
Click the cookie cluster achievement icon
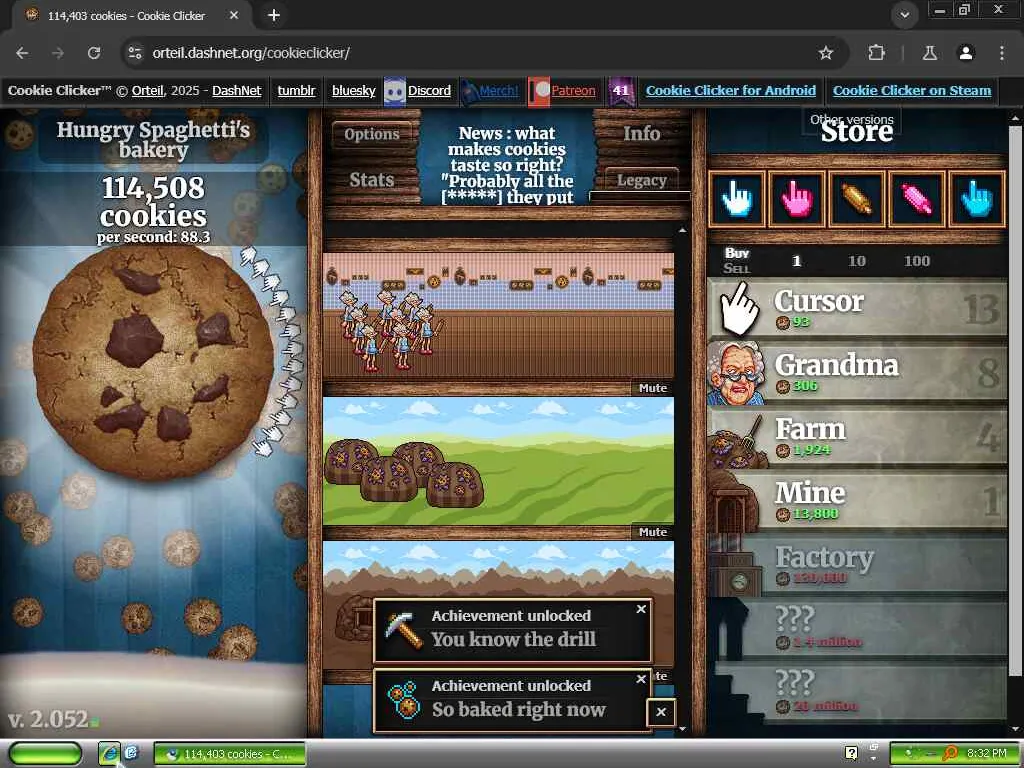[403, 700]
